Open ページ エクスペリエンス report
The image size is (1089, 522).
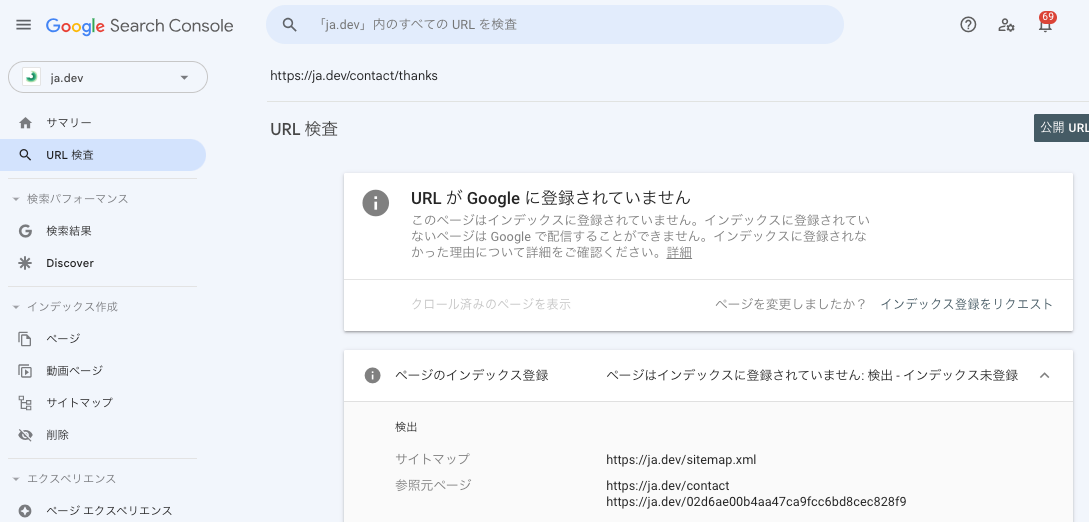109,511
